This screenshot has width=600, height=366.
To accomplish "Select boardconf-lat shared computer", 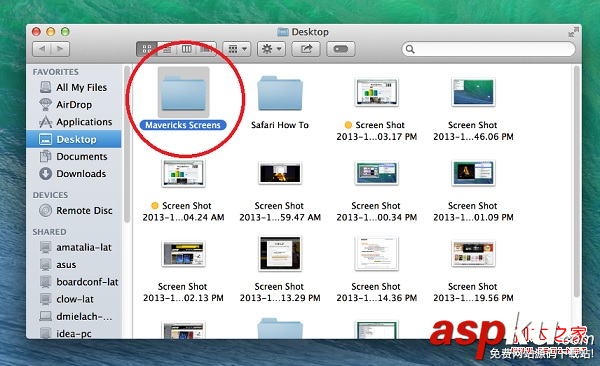I will [x=74, y=282].
